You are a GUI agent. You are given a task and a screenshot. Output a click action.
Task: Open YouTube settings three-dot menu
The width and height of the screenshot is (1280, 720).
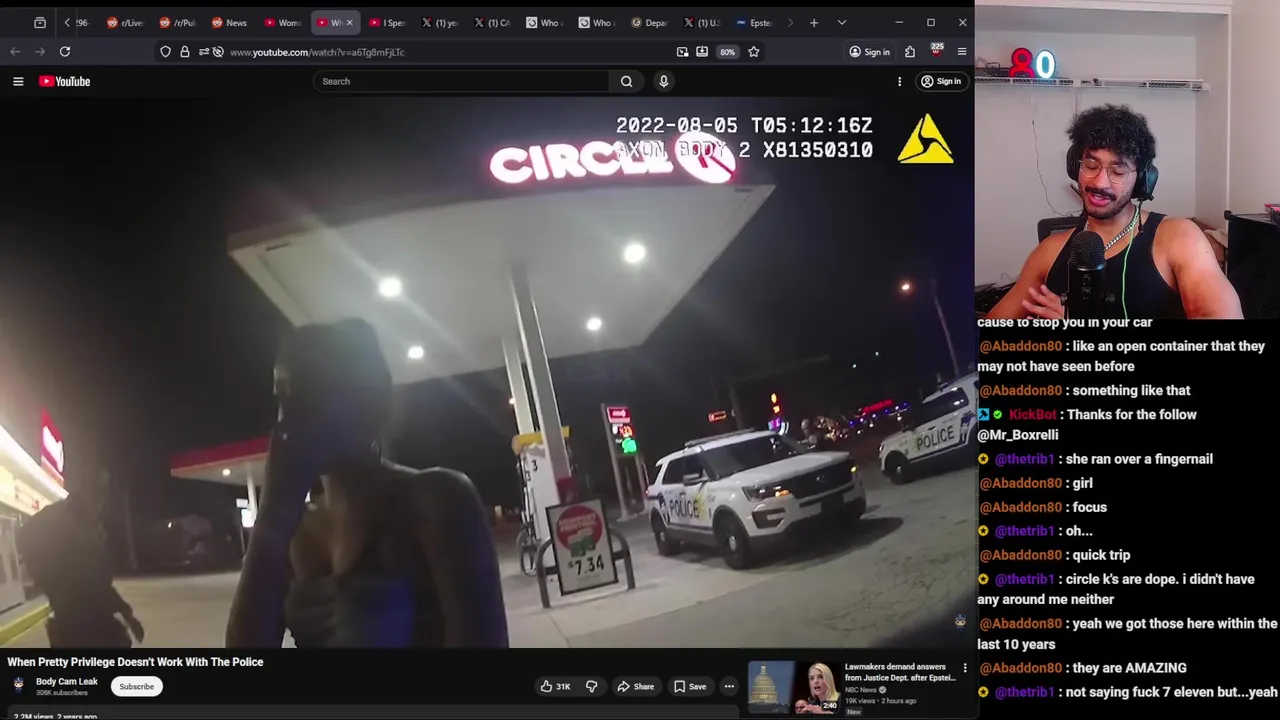point(899,81)
